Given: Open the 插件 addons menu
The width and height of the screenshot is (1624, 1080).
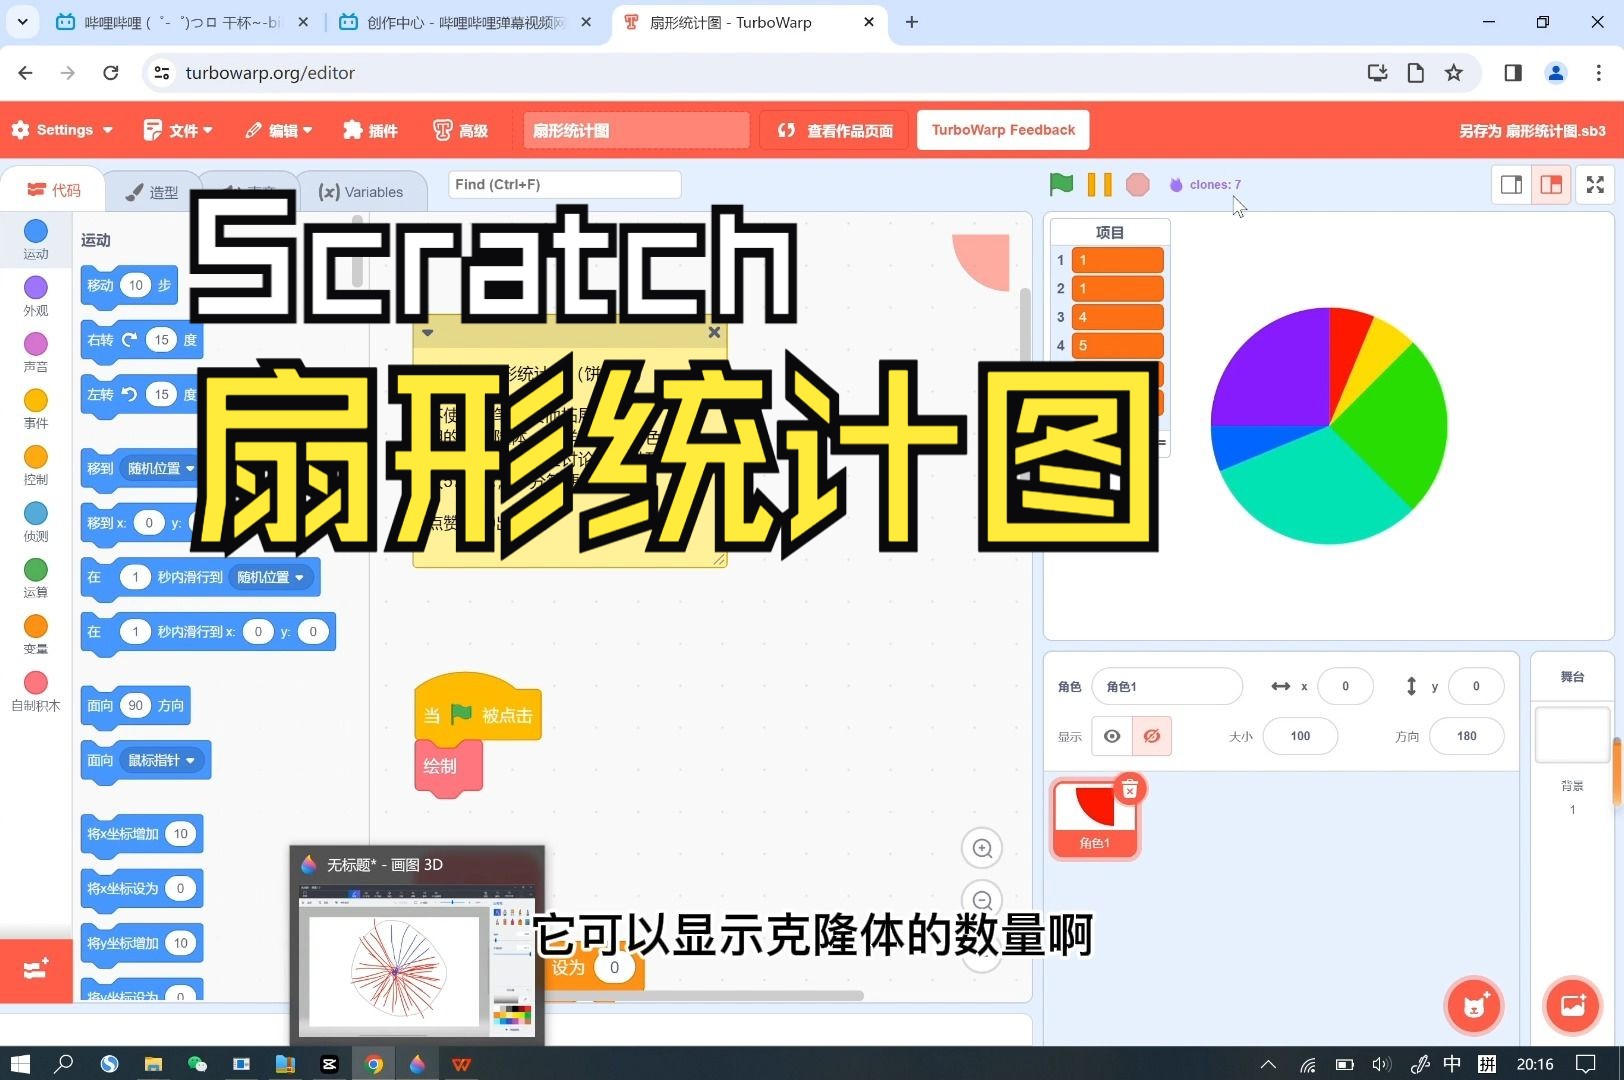Looking at the screenshot, I should (370, 130).
